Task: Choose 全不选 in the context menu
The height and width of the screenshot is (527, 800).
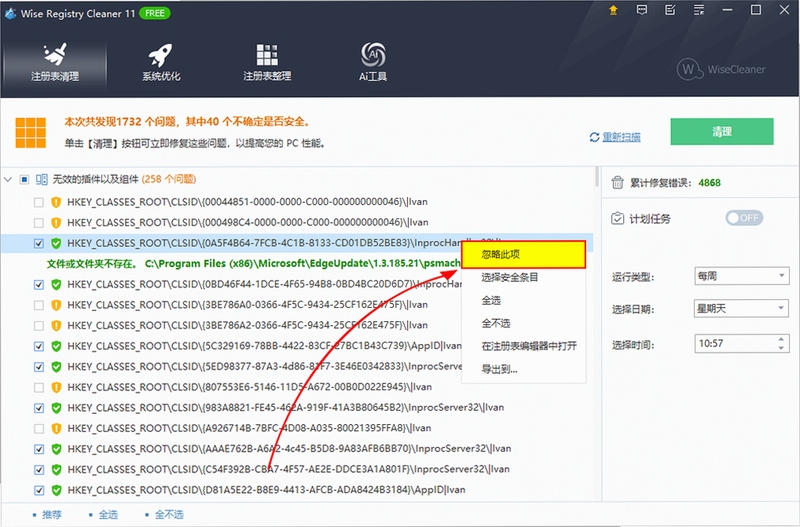Action: click(x=523, y=323)
